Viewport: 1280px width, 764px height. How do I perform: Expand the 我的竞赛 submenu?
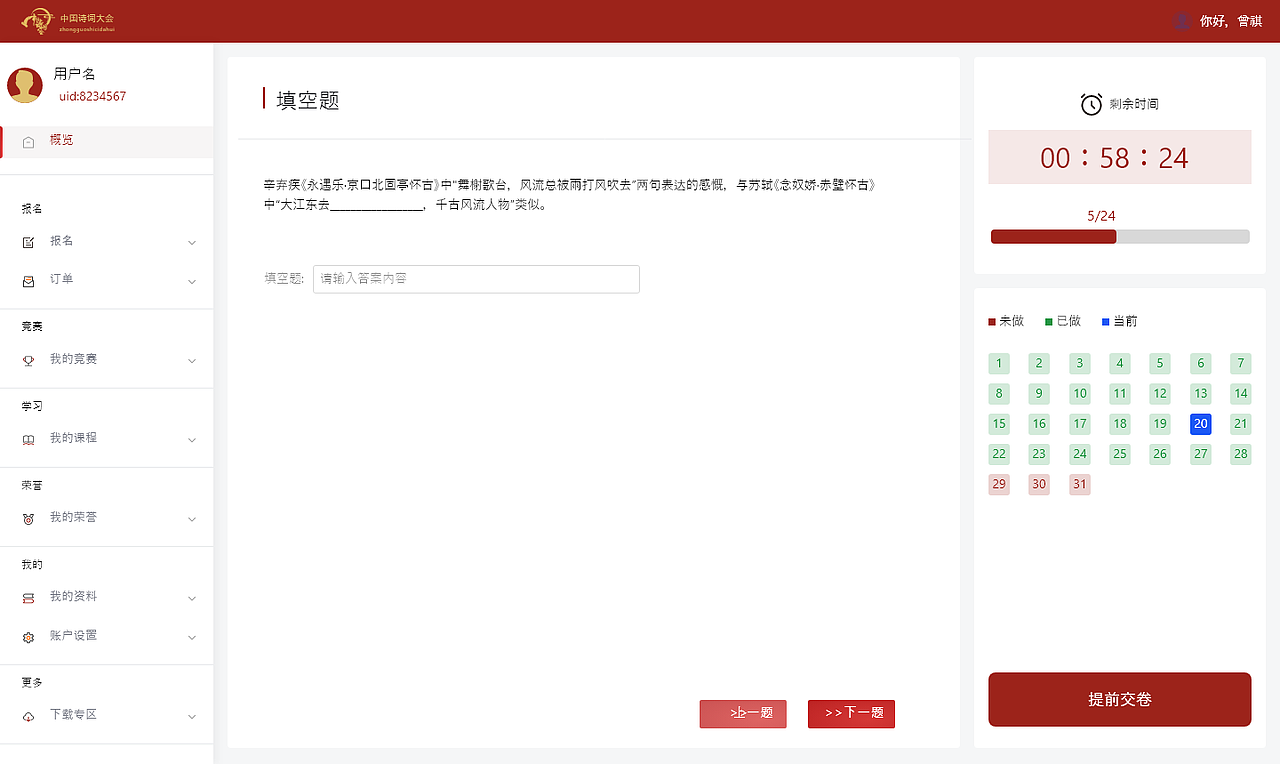pyautogui.click(x=191, y=361)
